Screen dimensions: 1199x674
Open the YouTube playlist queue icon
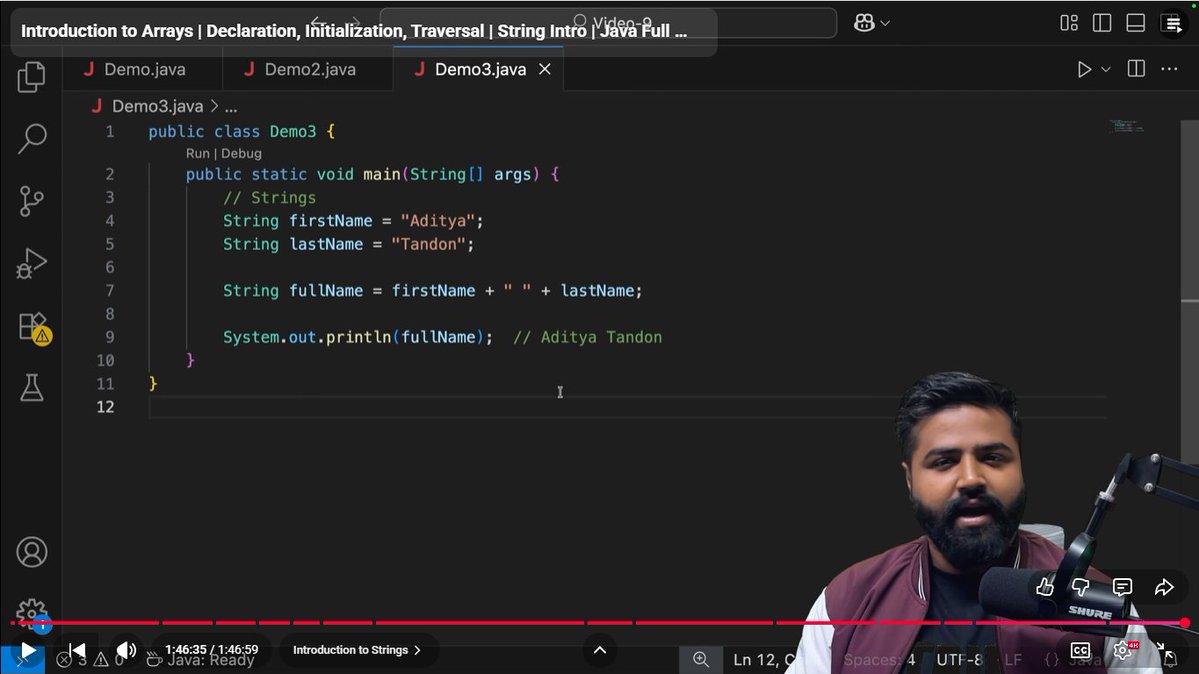pos(1172,24)
